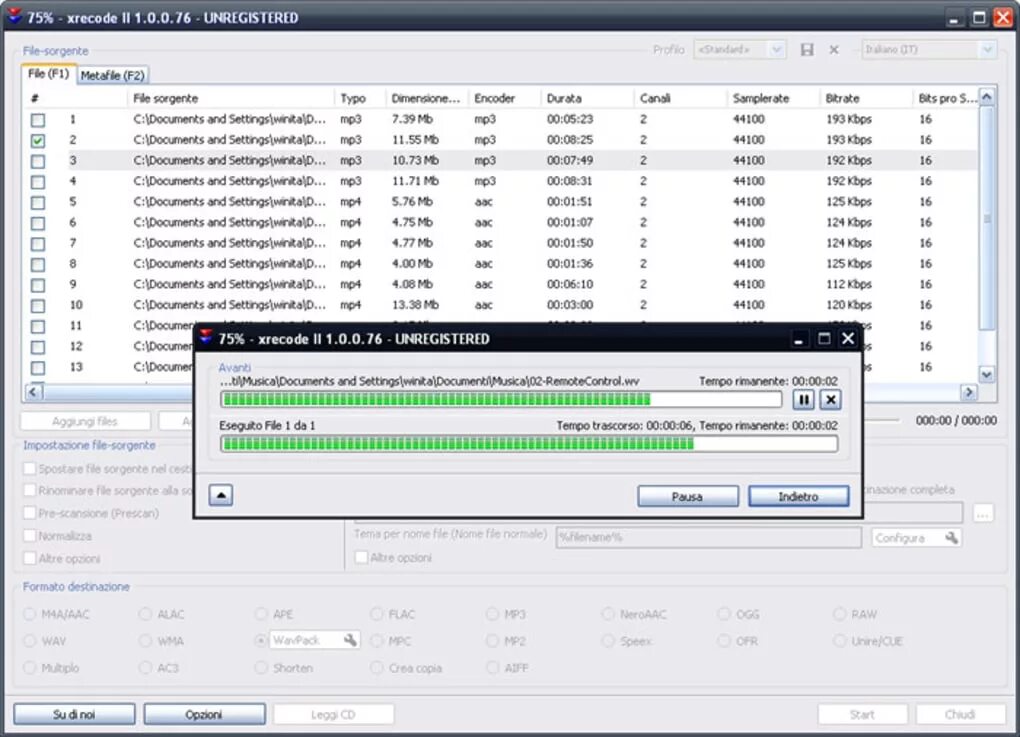Select bitrate cell 112 Kbps

[x=848, y=284]
